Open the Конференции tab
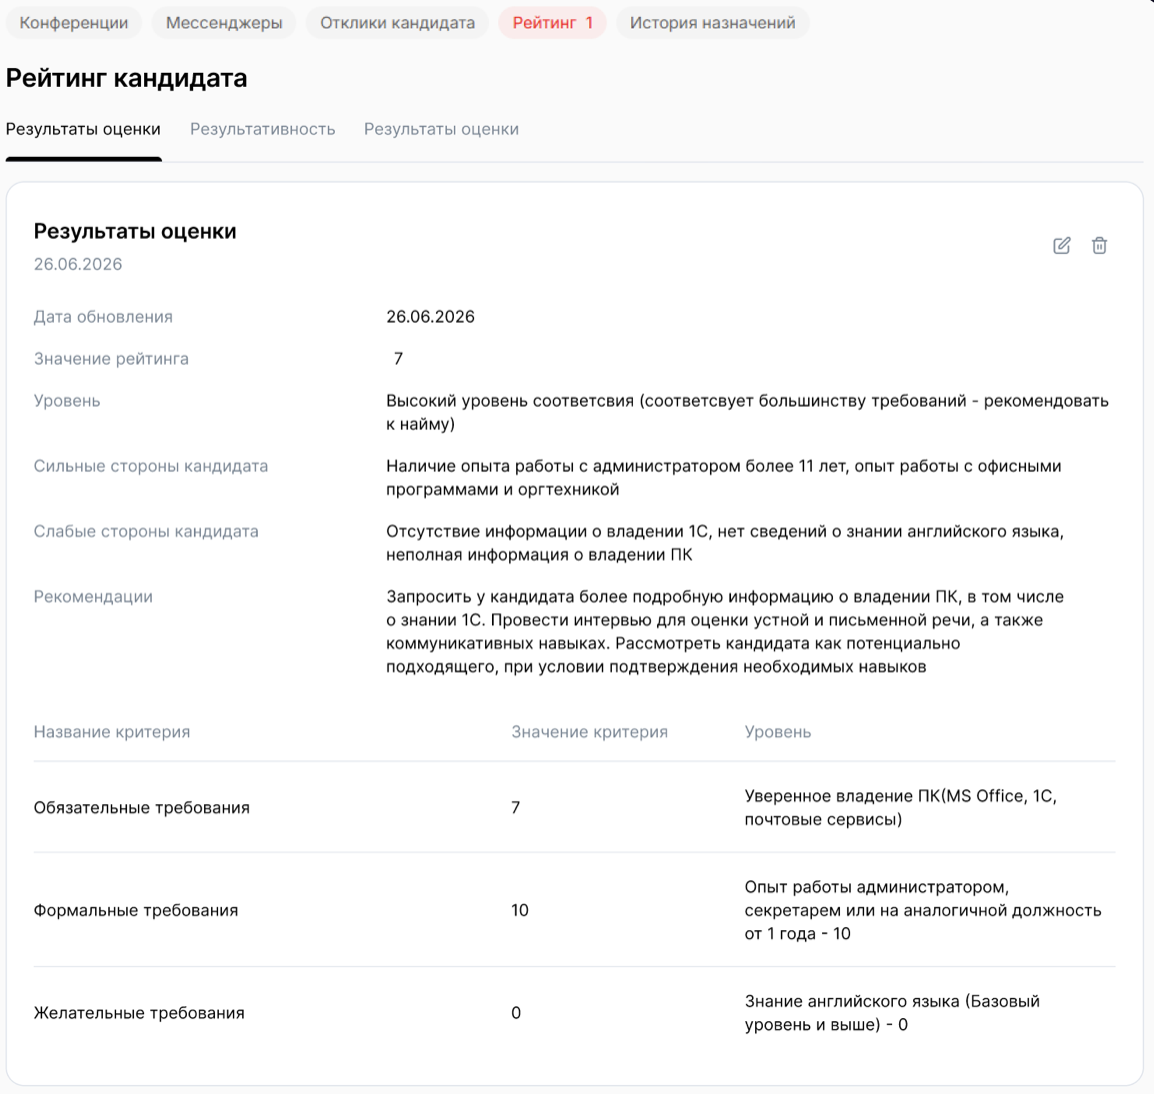The width and height of the screenshot is (1154, 1094). pyautogui.click(x=74, y=23)
